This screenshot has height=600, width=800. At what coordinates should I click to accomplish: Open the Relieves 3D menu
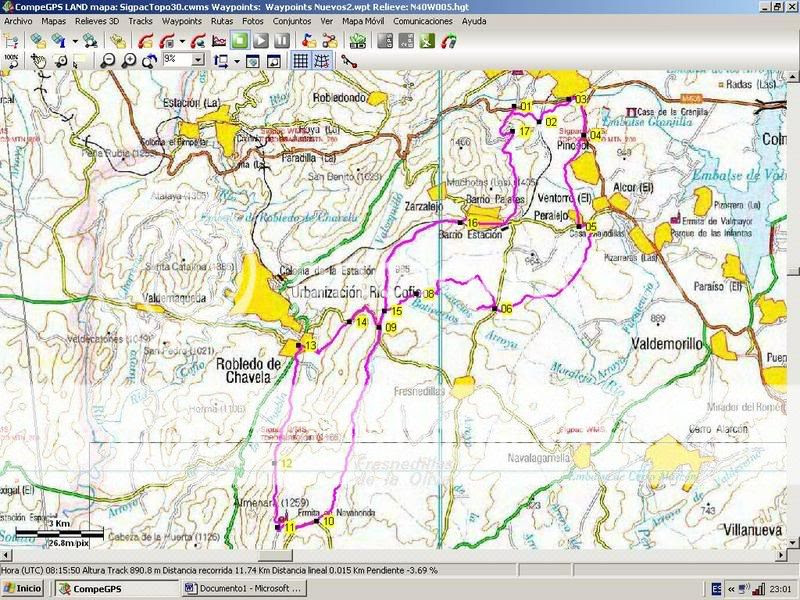(x=97, y=21)
